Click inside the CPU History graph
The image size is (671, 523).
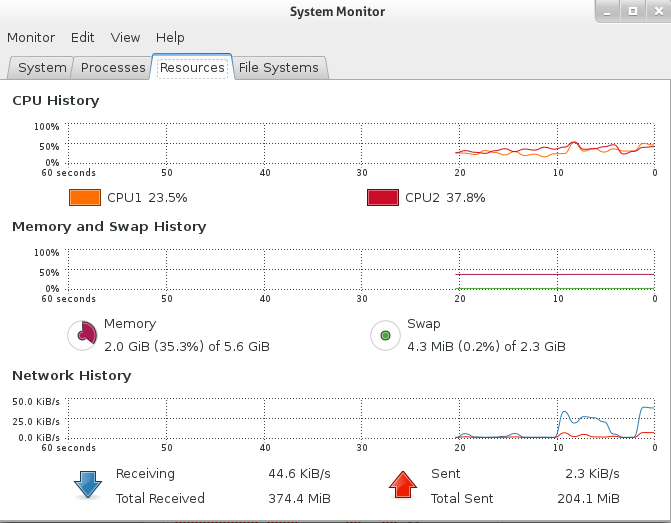tap(361, 143)
